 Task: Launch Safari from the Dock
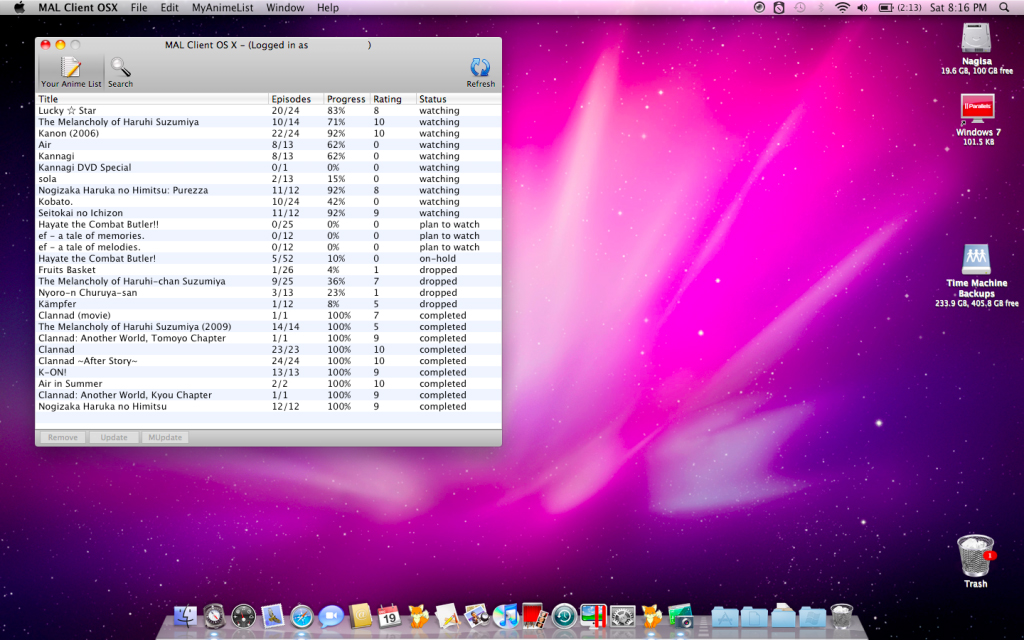302,616
